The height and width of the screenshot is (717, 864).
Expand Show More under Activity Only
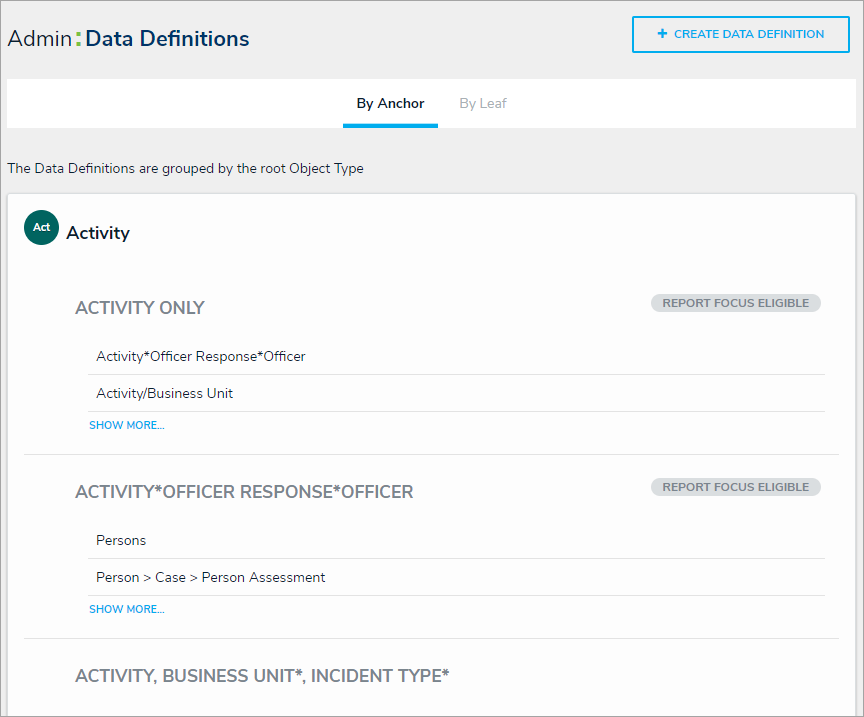(x=126, y=425)
